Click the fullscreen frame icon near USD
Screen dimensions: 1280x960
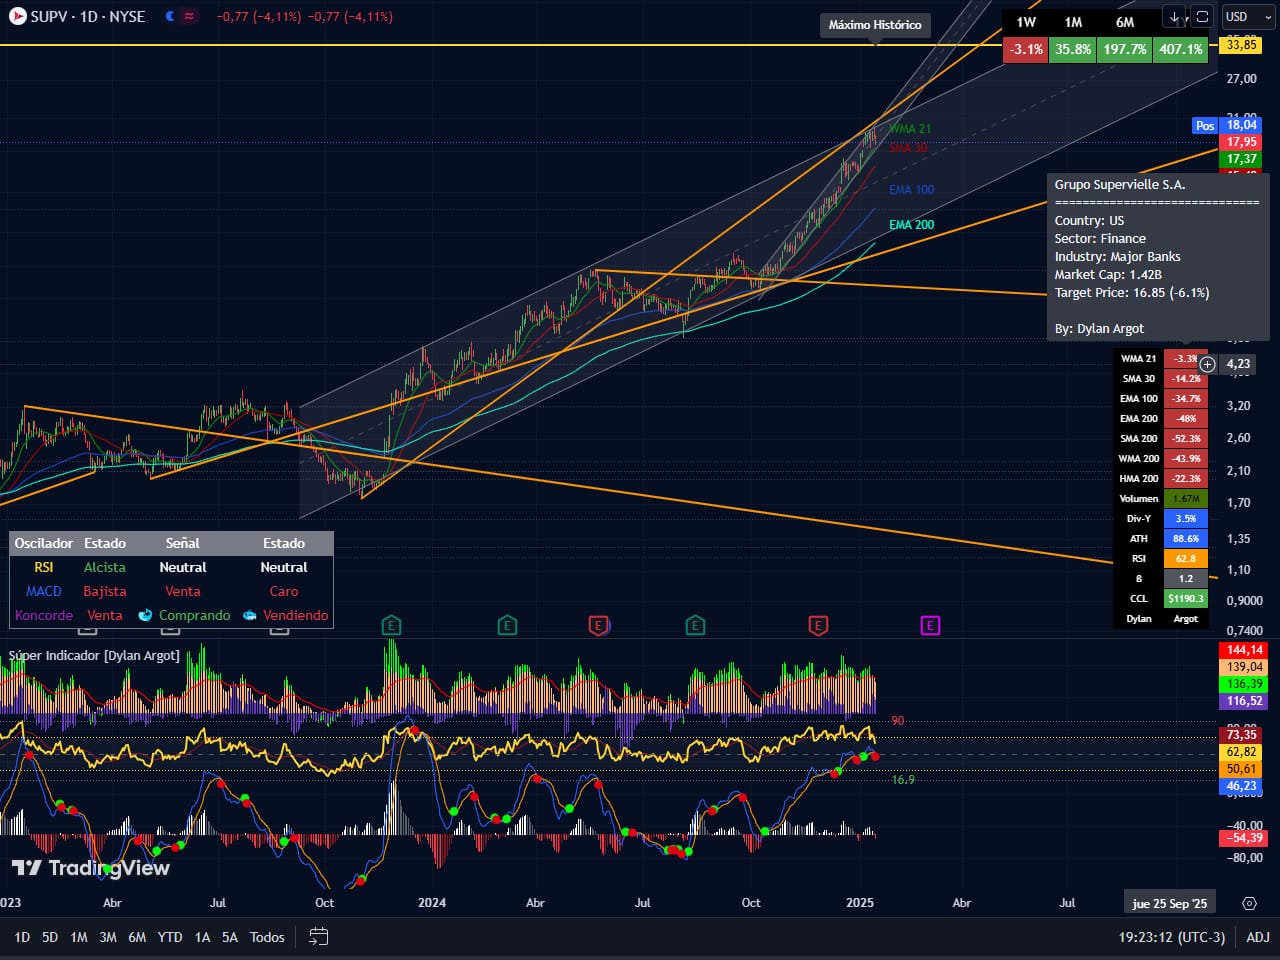[1203, 17]
